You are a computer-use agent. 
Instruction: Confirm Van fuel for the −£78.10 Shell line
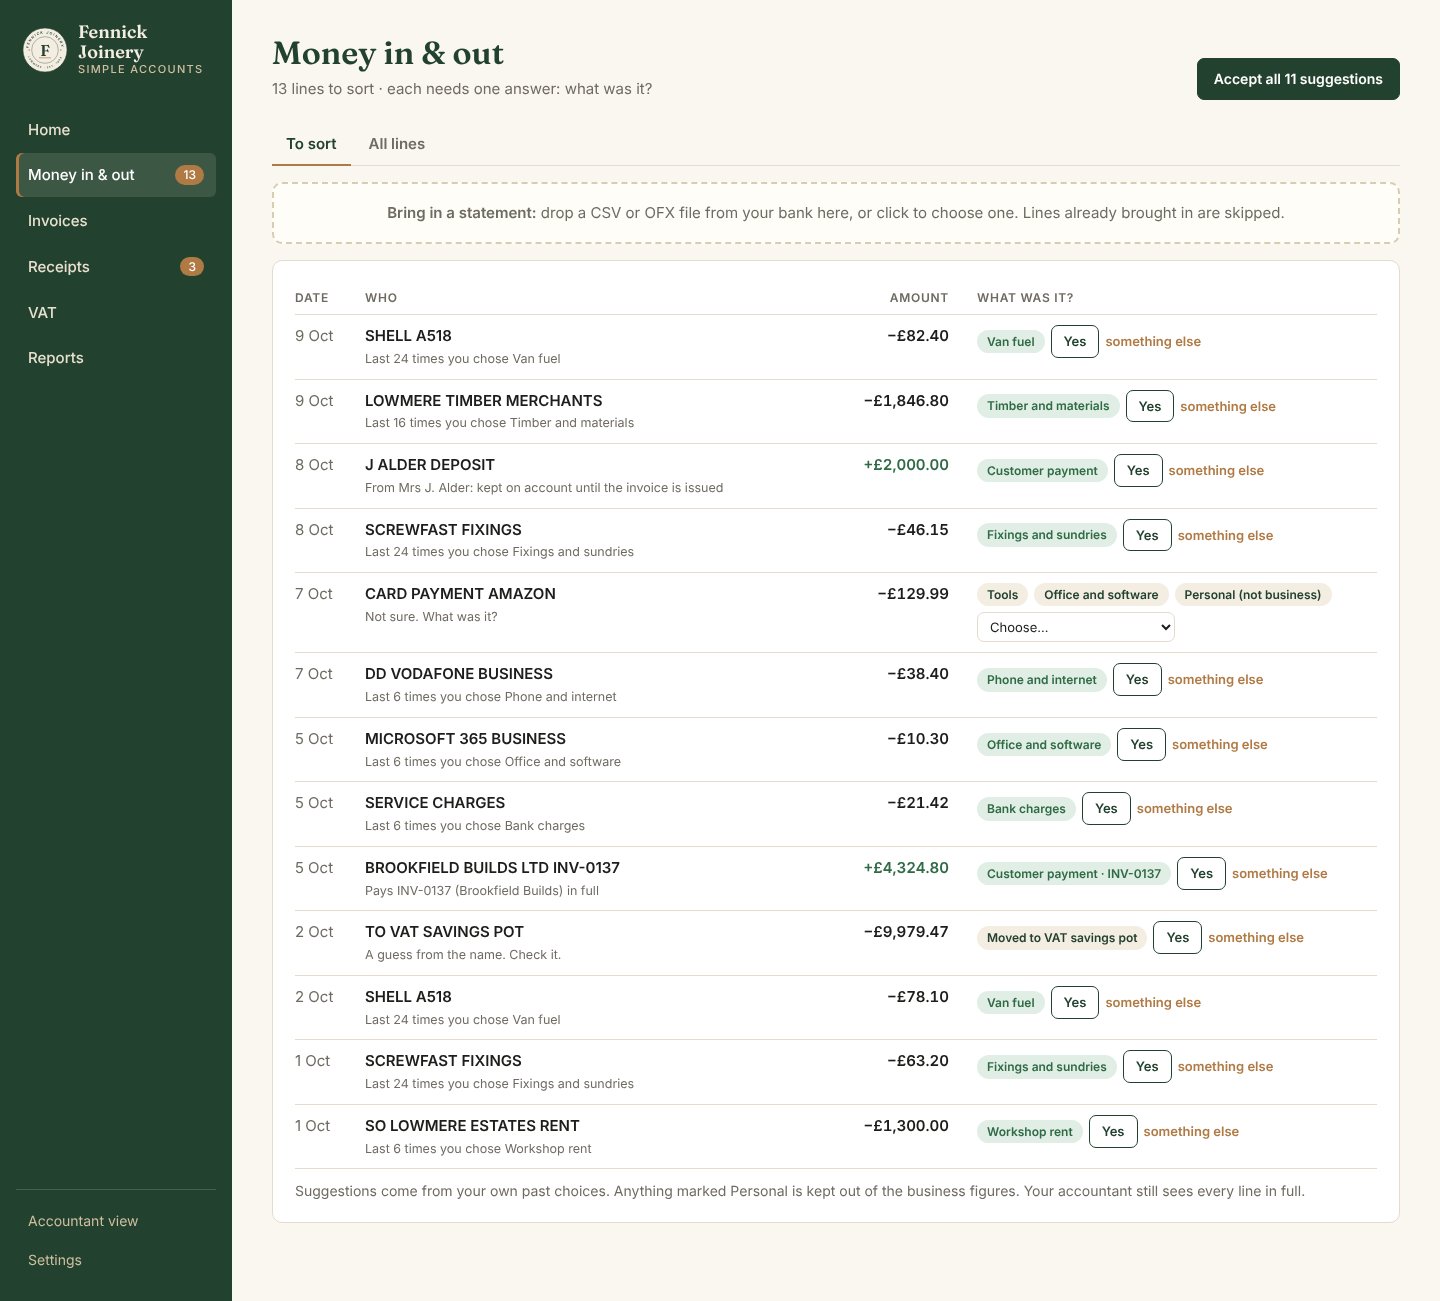[x=1075, y=1002]
